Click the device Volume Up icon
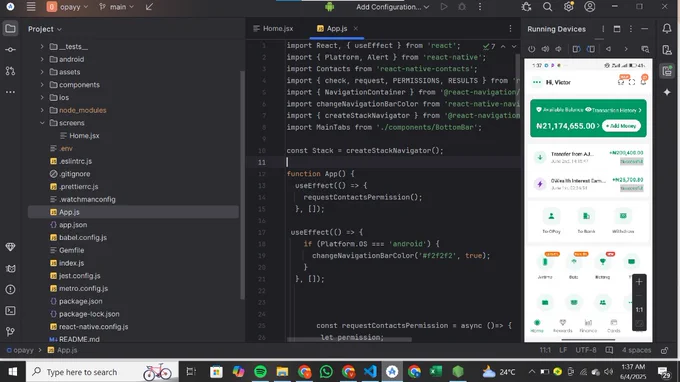 point(545,49)
